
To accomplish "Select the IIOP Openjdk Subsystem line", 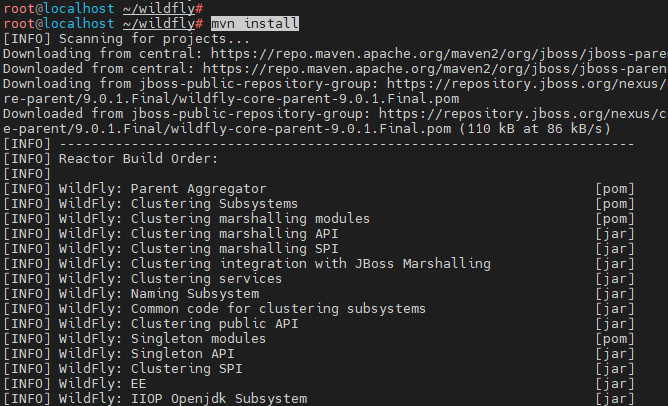I will pyautogui.click(x=219, y=399).
